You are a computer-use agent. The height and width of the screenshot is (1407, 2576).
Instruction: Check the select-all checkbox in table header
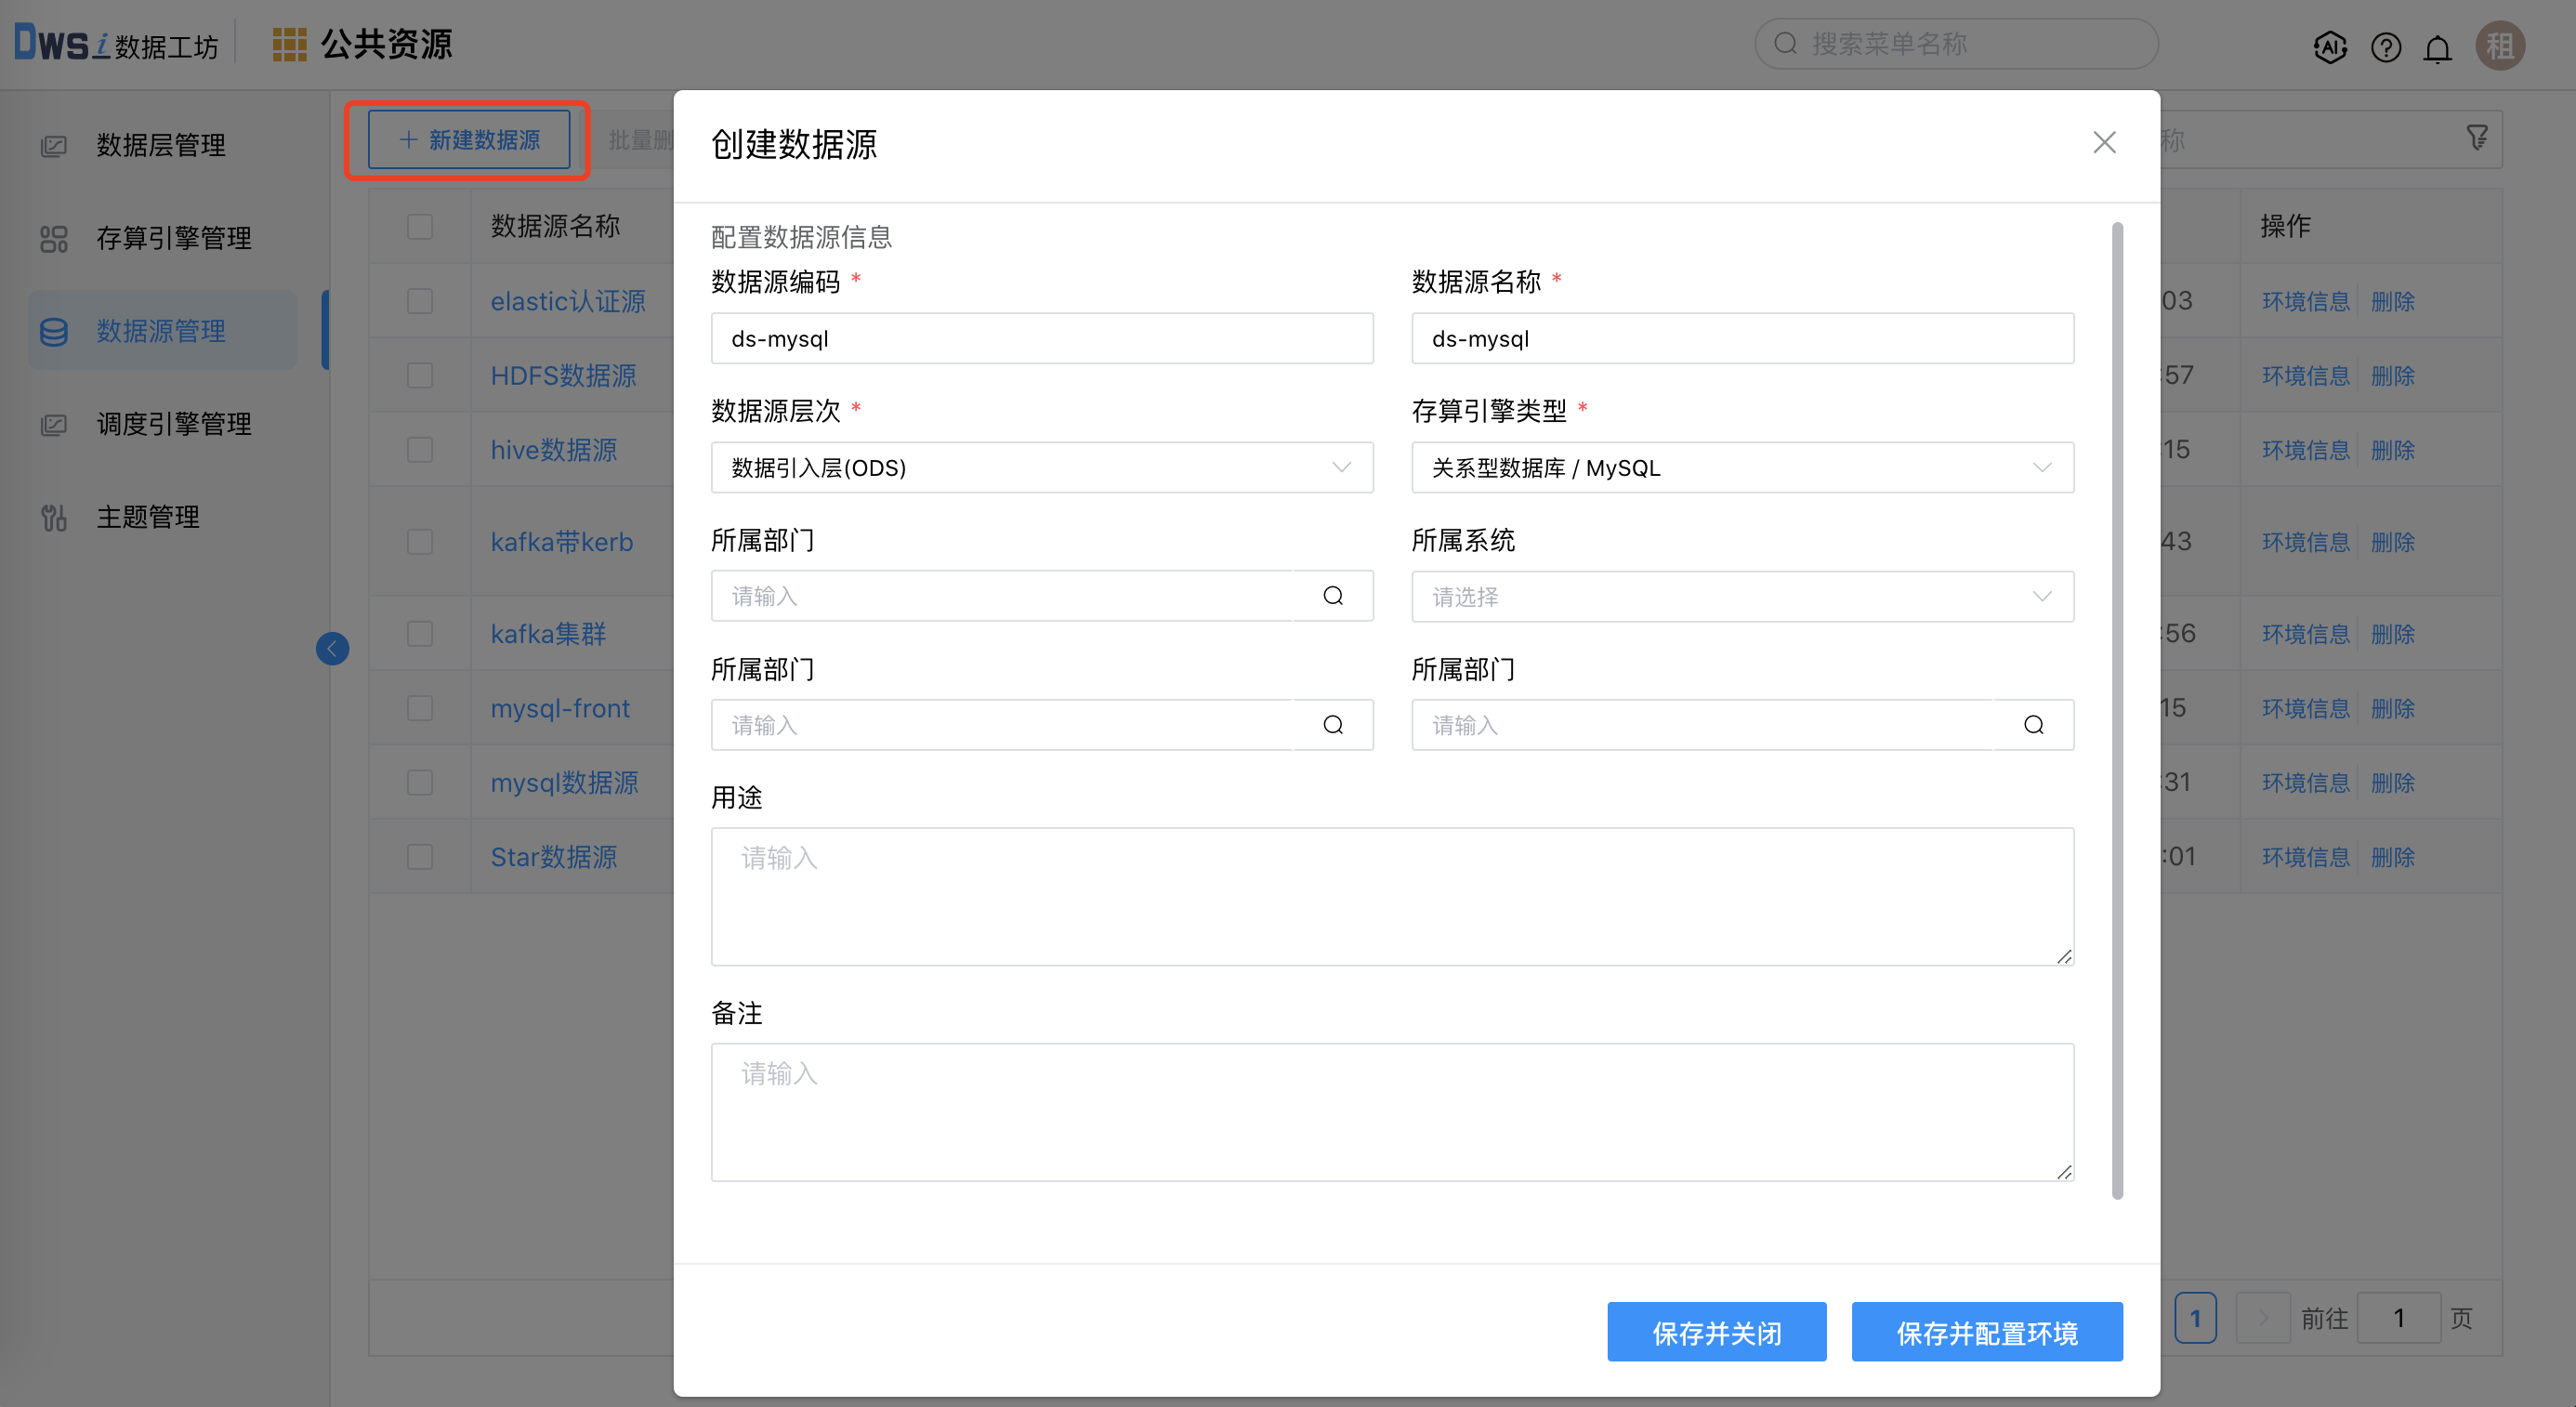pyautogui.click(x=420, y=227)
